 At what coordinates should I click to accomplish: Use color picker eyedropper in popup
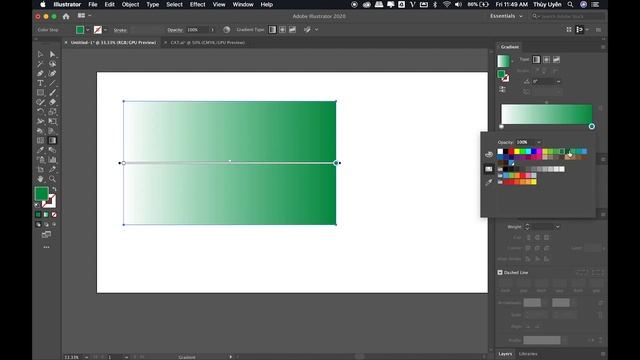(x=489, y=182)
